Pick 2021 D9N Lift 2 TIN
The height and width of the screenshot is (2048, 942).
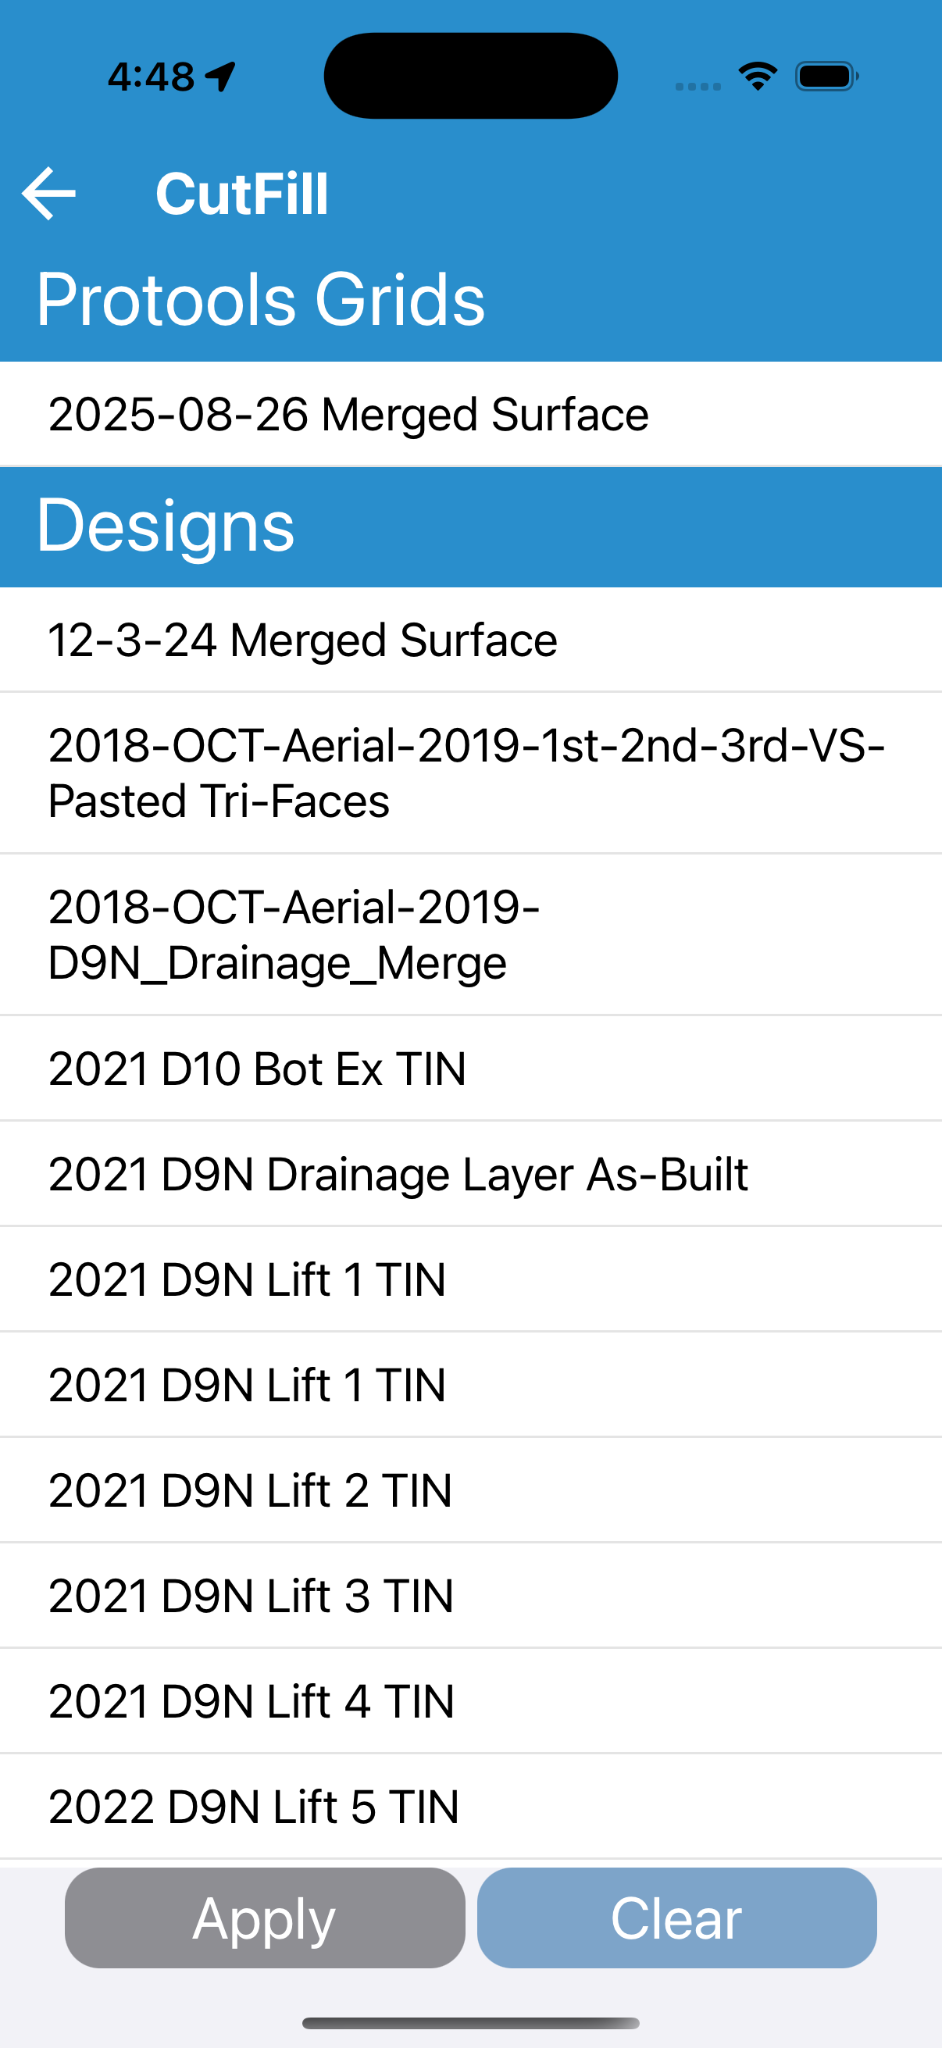470,1490
